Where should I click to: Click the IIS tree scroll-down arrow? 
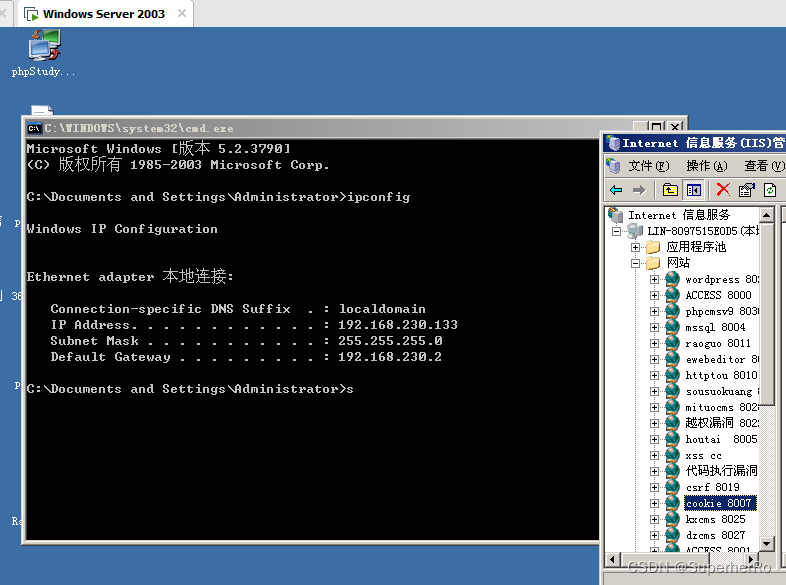(x=766, y=544)
